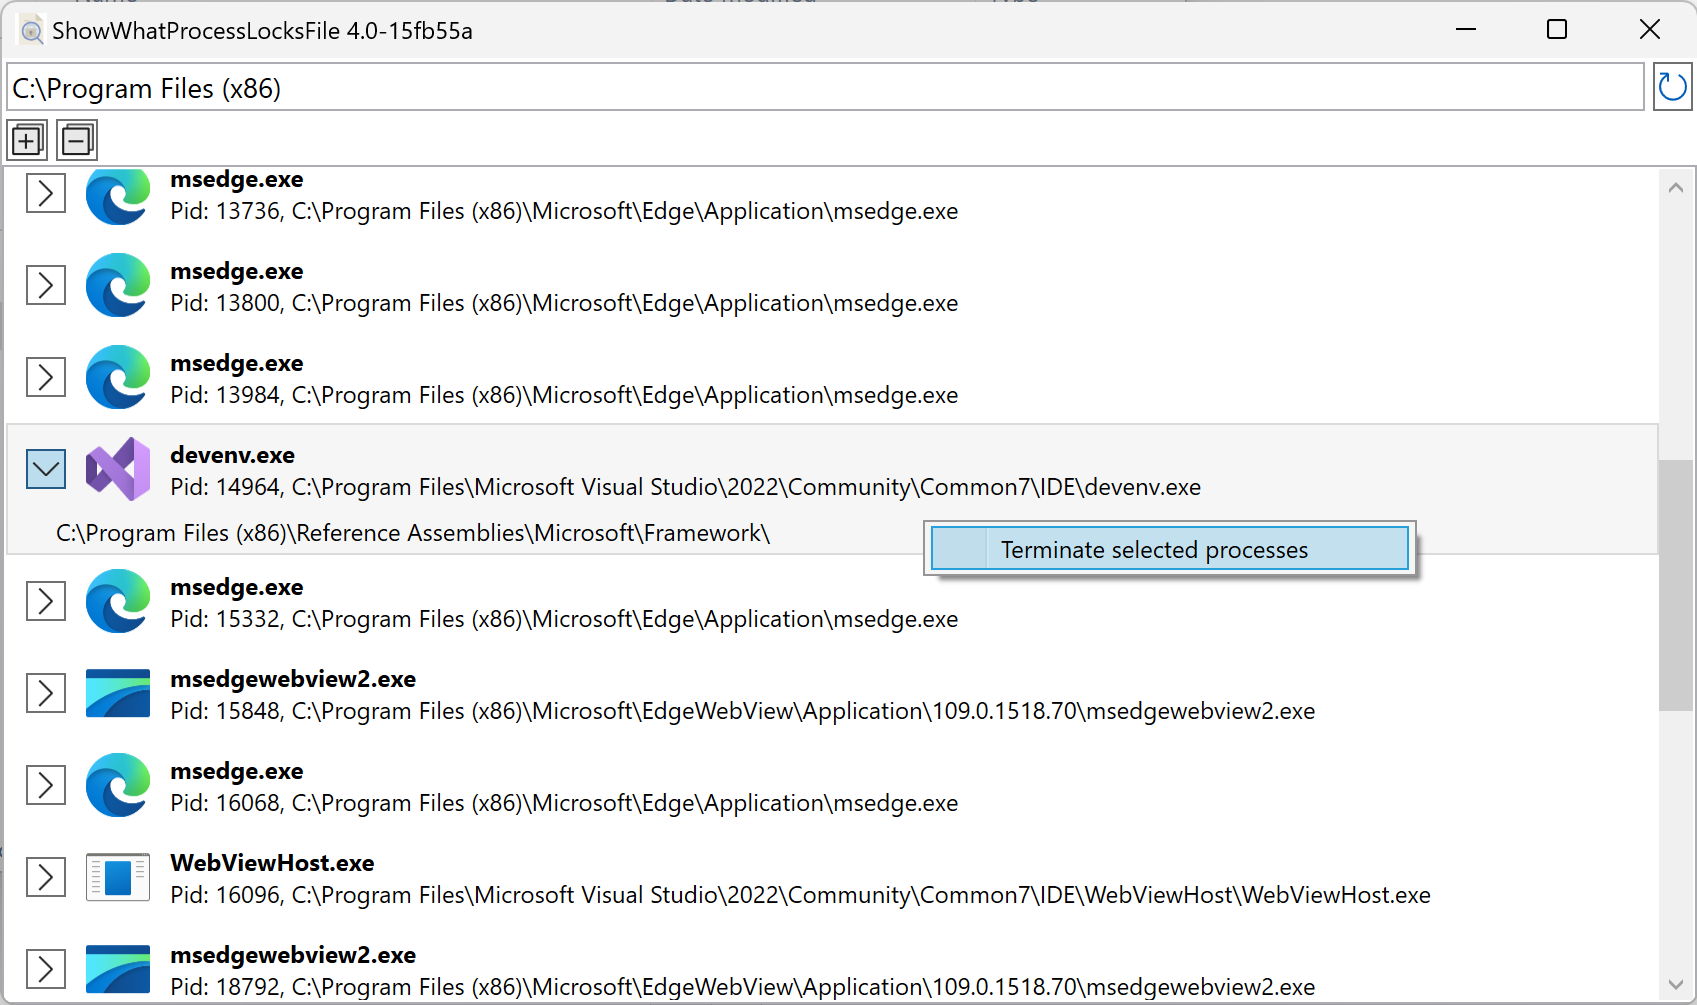The height and width of the screenshot is (1005, 1697).
Task: Click the WebView2 icon for Pid 18792
Action: (118, 969)
